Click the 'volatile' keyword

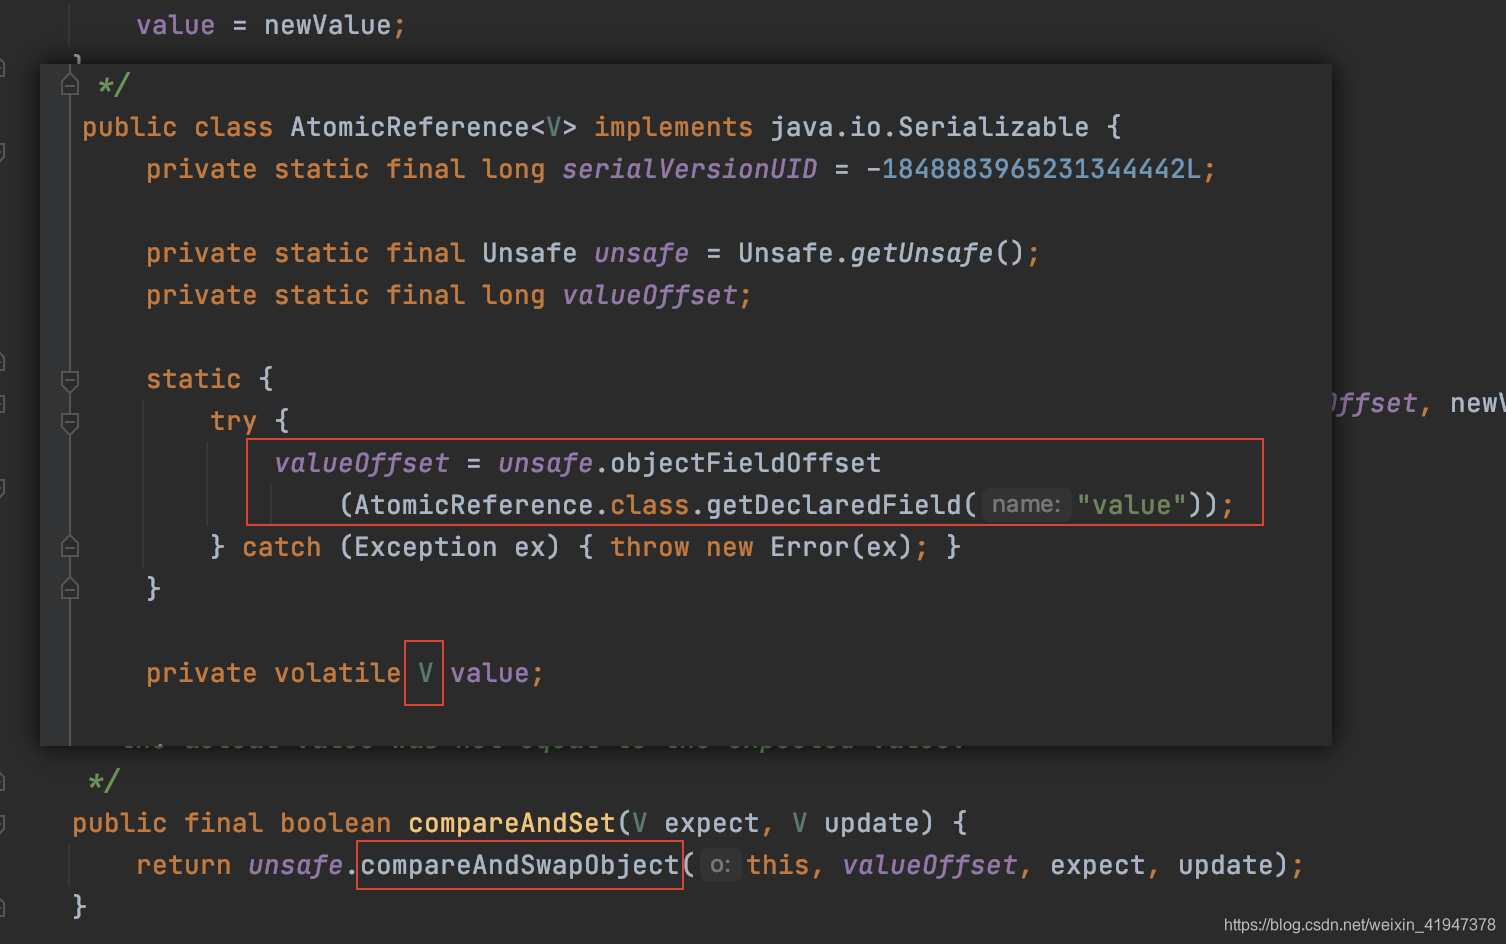coord(337,673)
